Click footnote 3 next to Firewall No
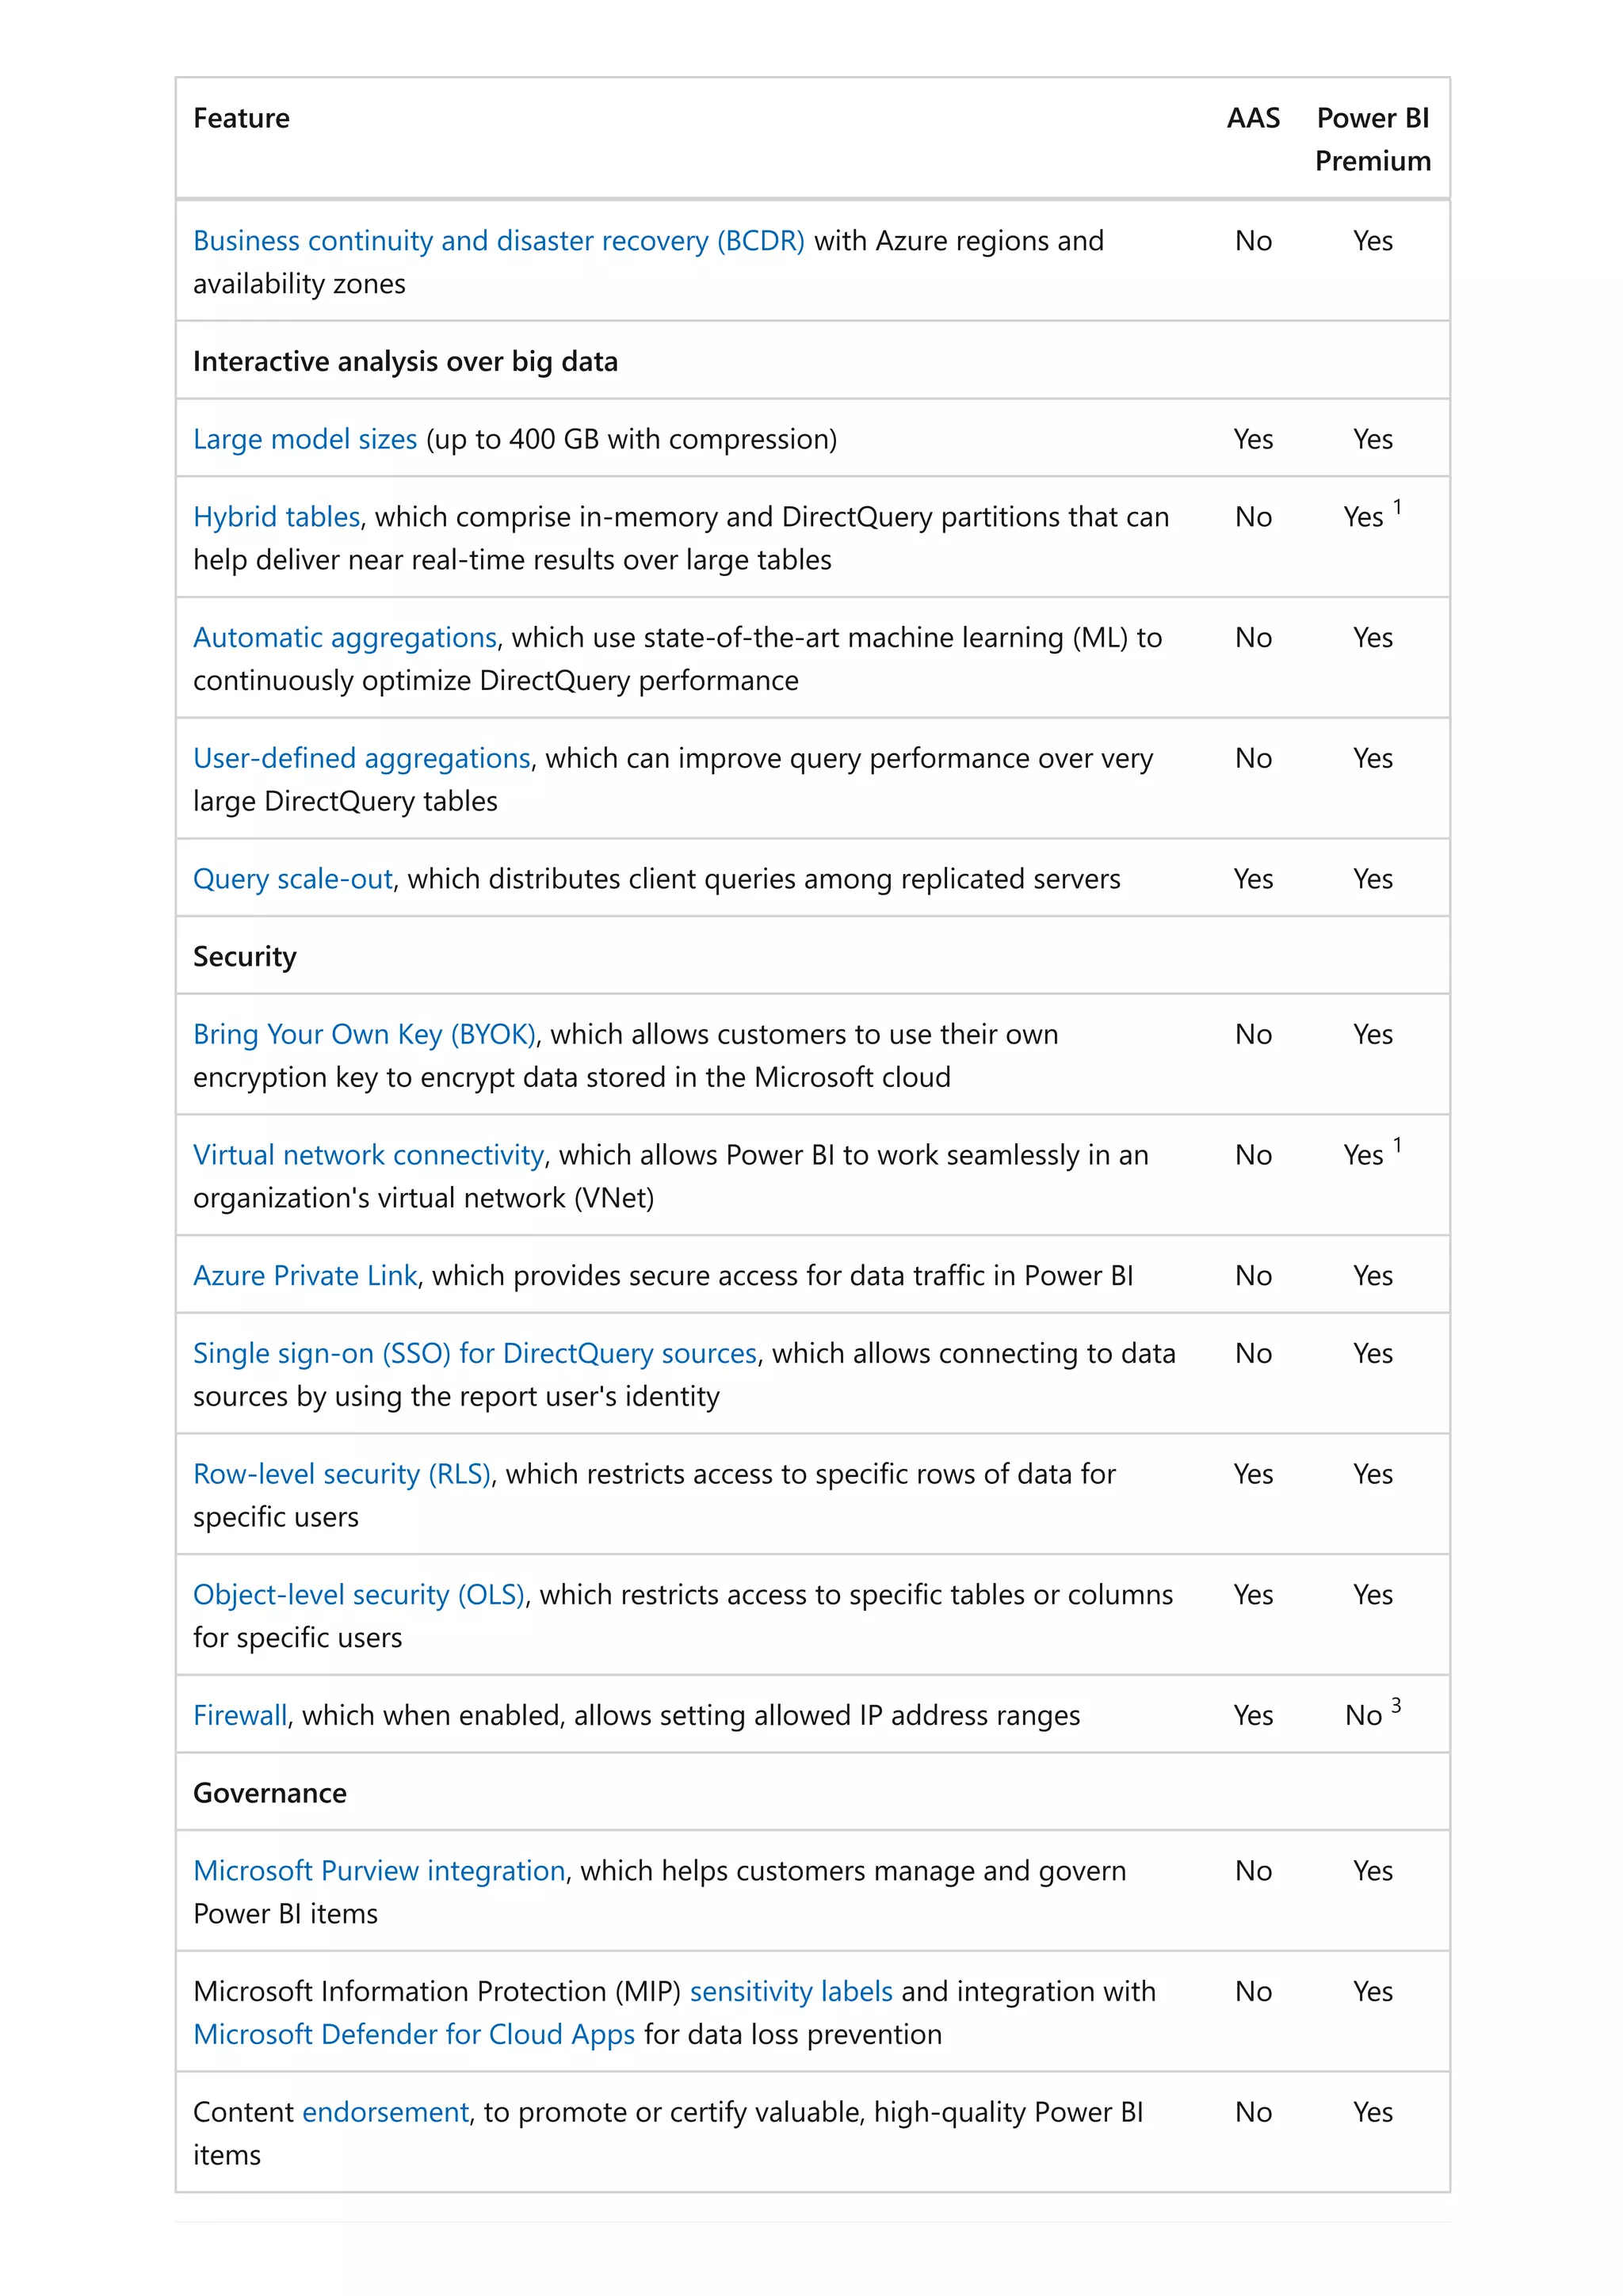 coord(1396,1706)
